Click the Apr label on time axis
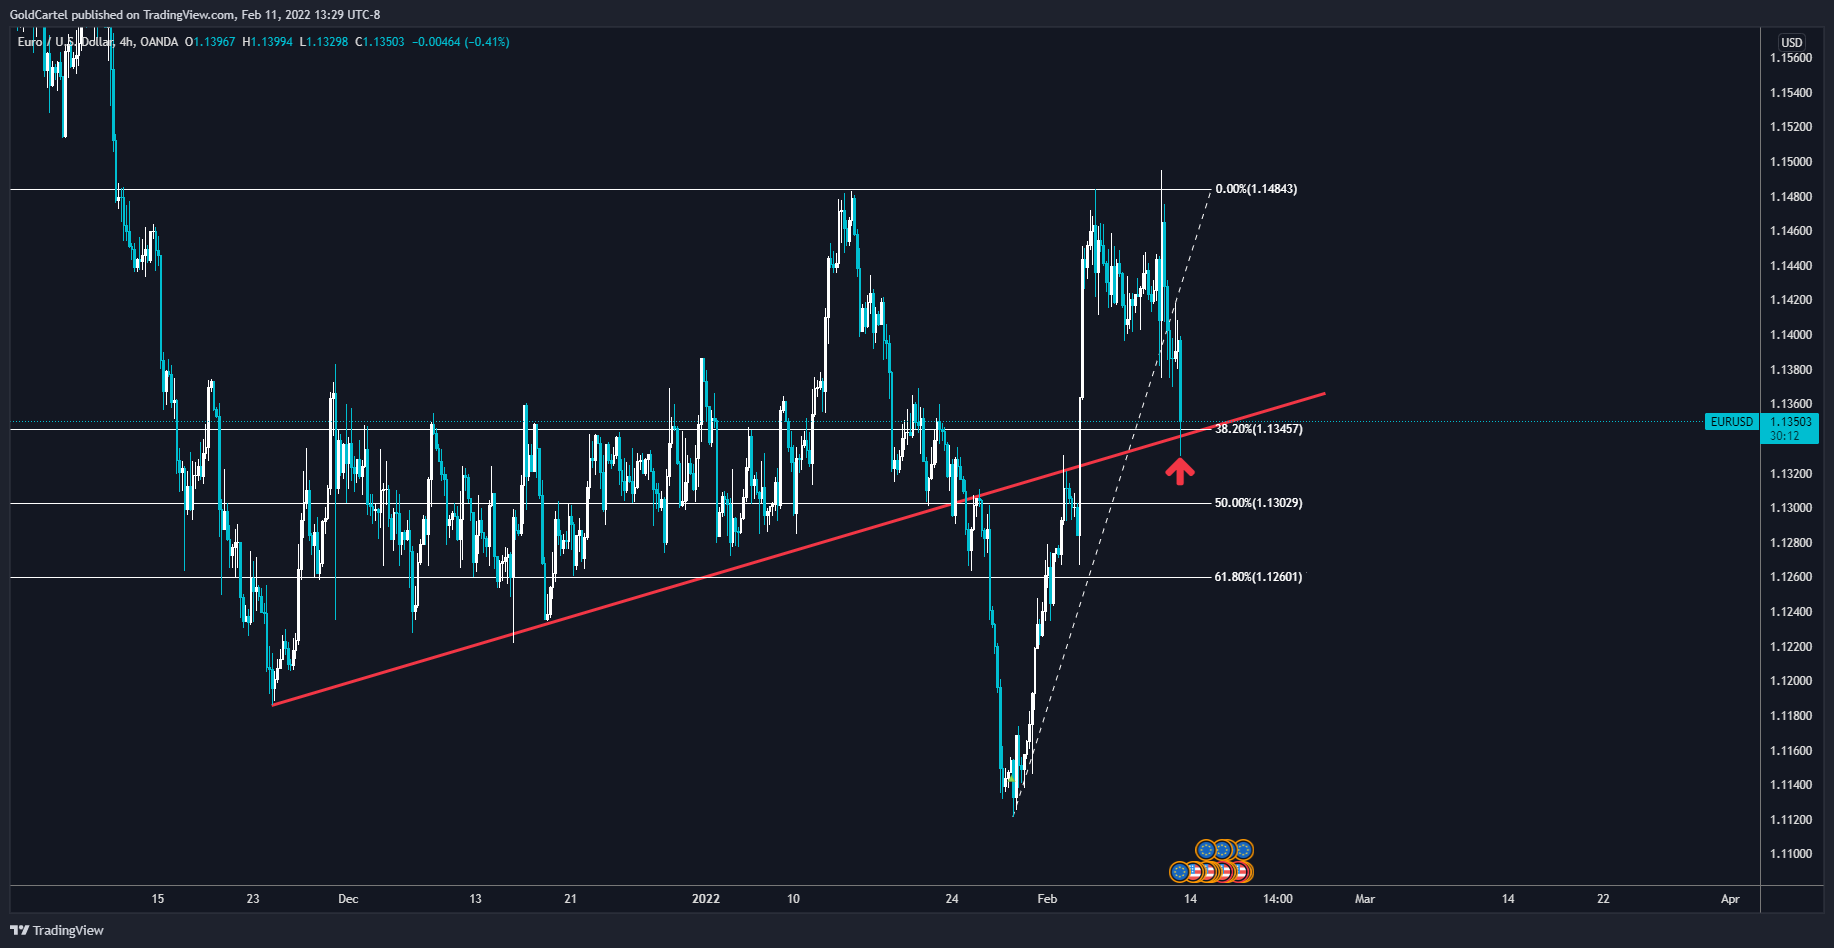 (x=1730, y=899)
